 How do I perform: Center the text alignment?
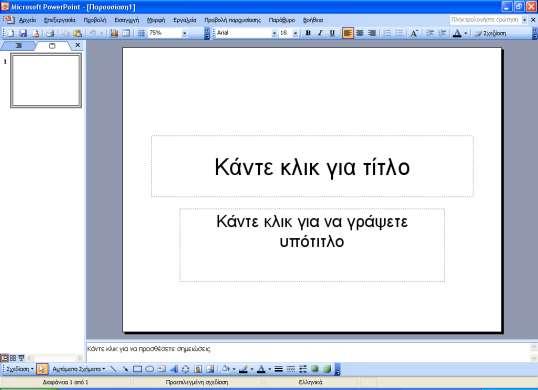click(360, 33)
